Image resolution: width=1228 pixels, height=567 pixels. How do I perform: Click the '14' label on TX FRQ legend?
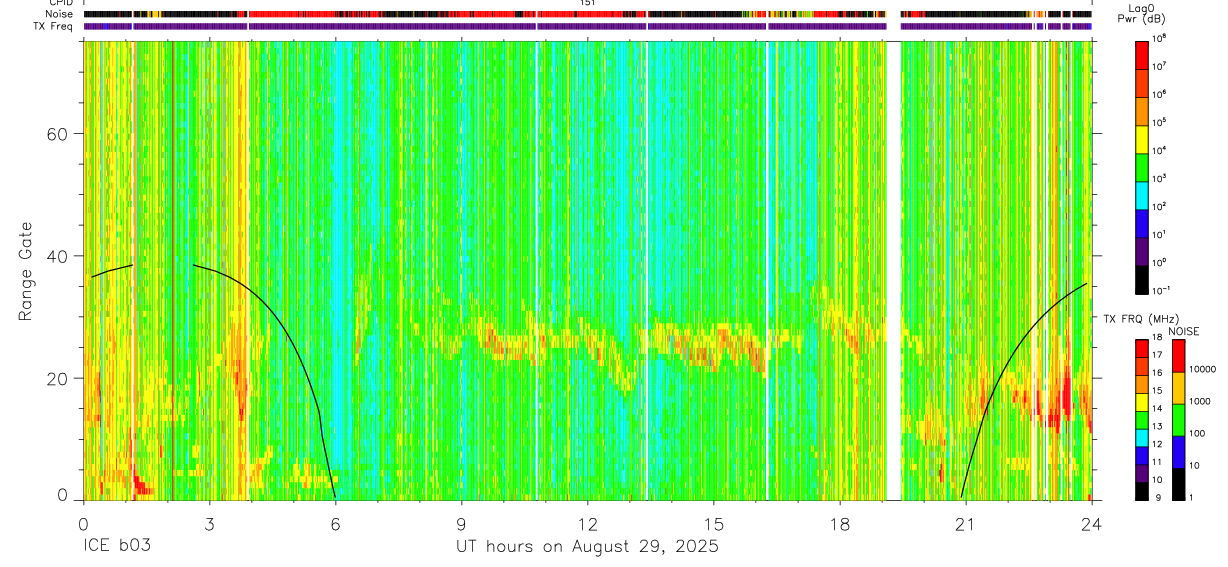point(1159,408)
